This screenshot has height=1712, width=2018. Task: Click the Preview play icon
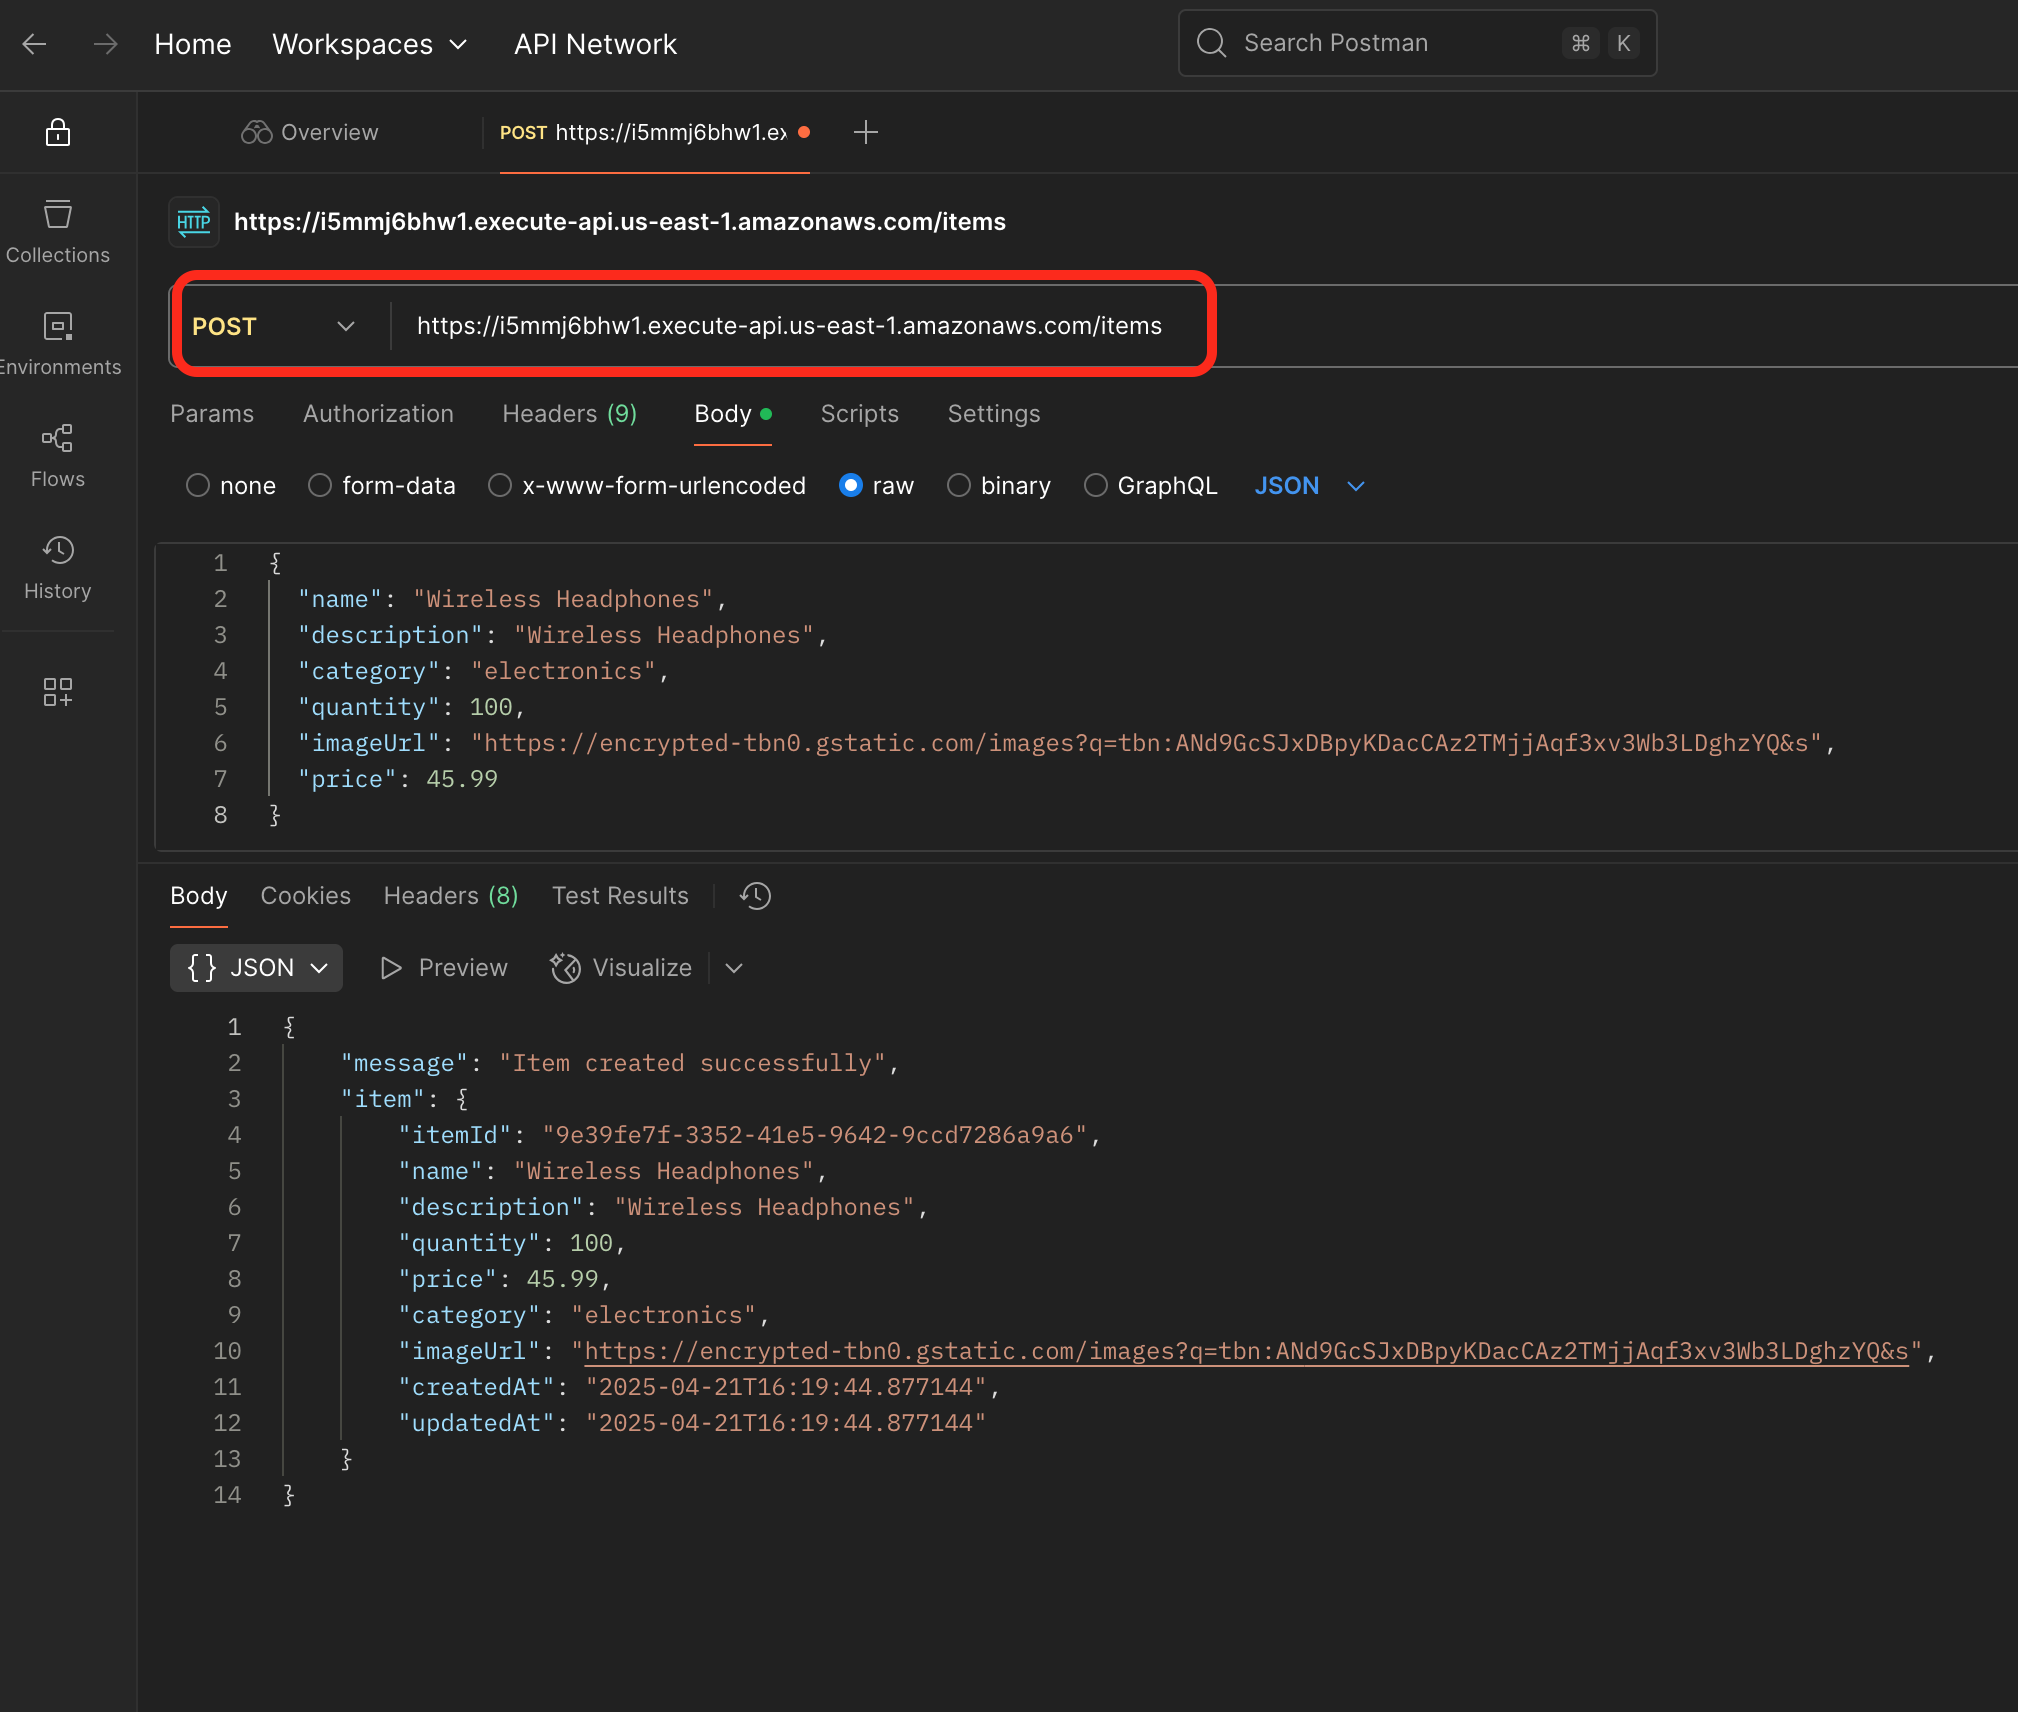391,968
